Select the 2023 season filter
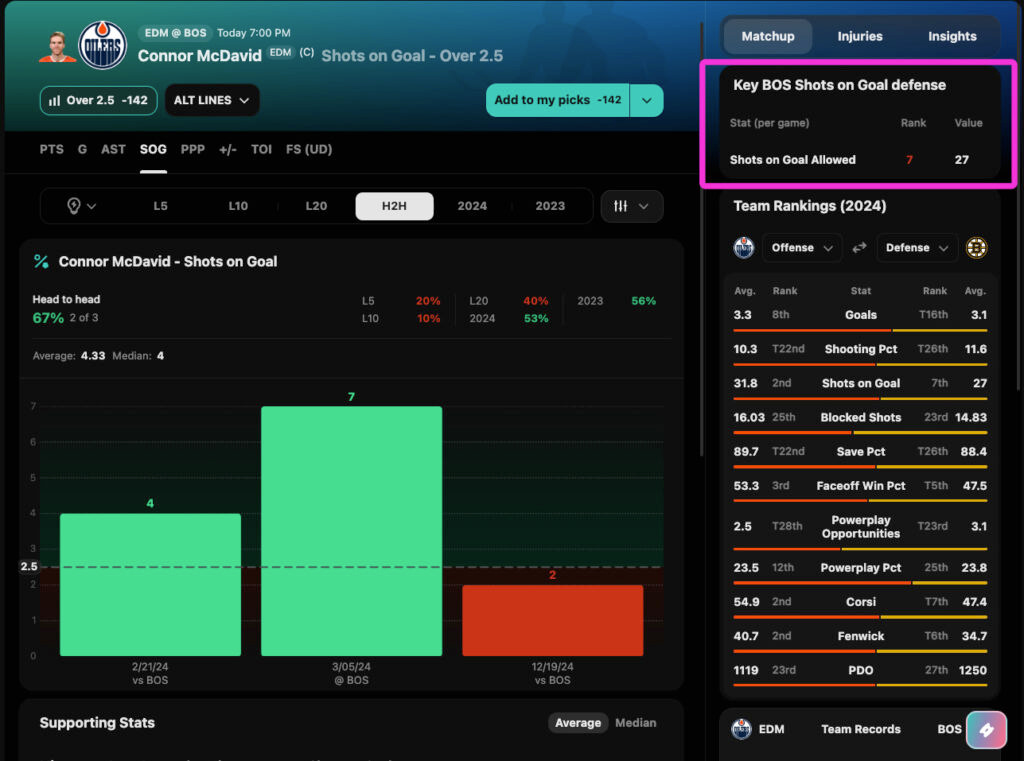The width and height of the screenshot is (1024, 761). [x=550, y=206]
